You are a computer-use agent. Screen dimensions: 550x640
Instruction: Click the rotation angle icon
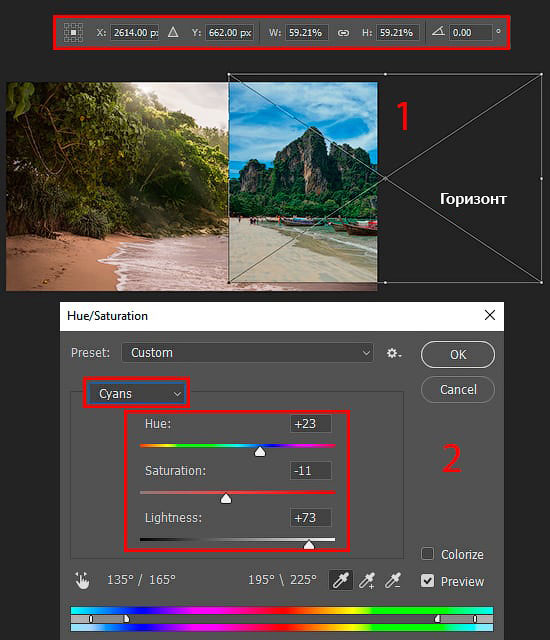point(438,31)
